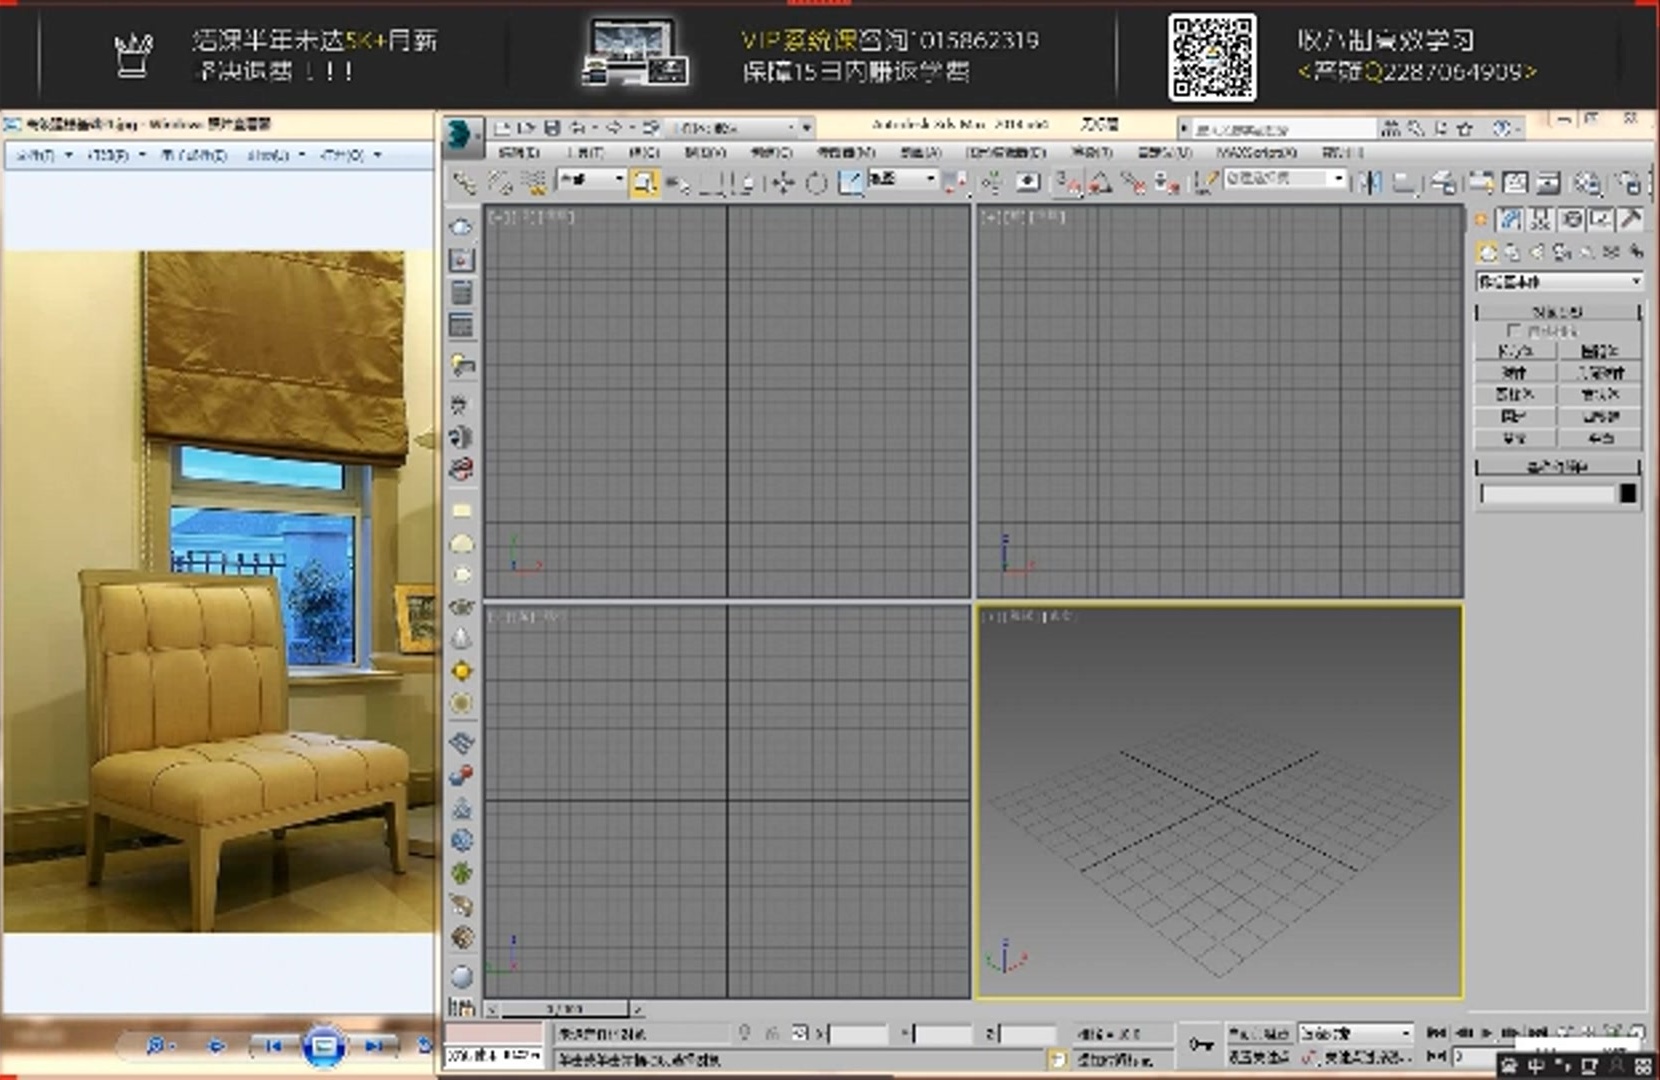Select the Select and Link tool

click(464, 182)
